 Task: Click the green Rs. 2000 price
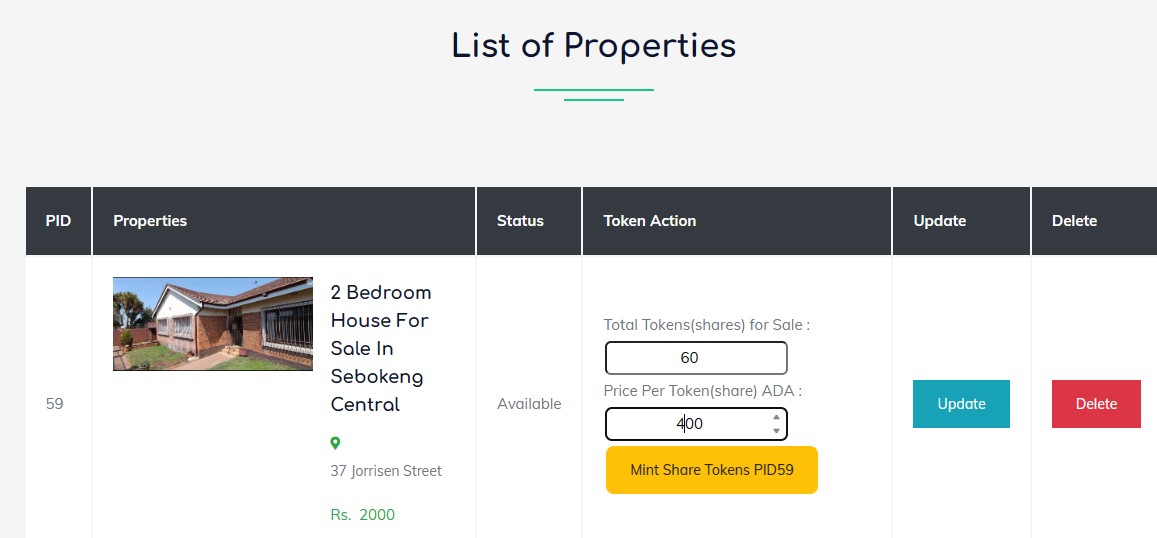[x=363, y=515]
